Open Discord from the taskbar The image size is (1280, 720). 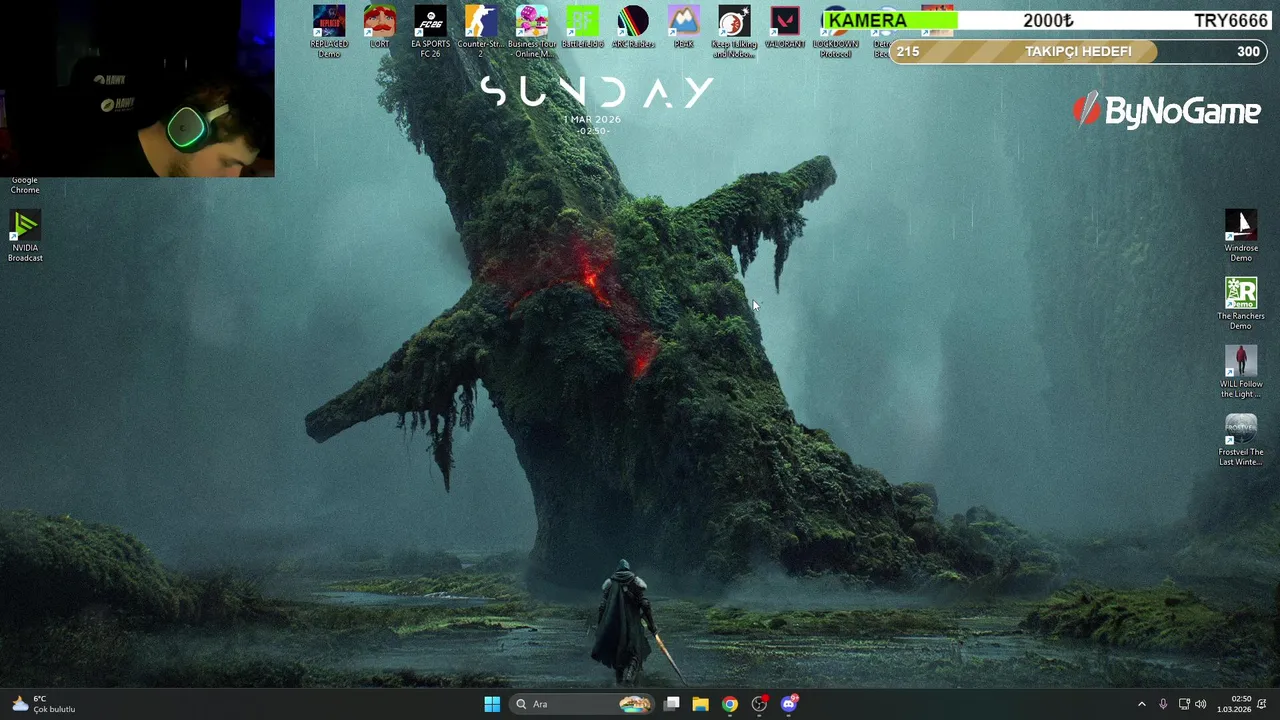click(789, 704)
